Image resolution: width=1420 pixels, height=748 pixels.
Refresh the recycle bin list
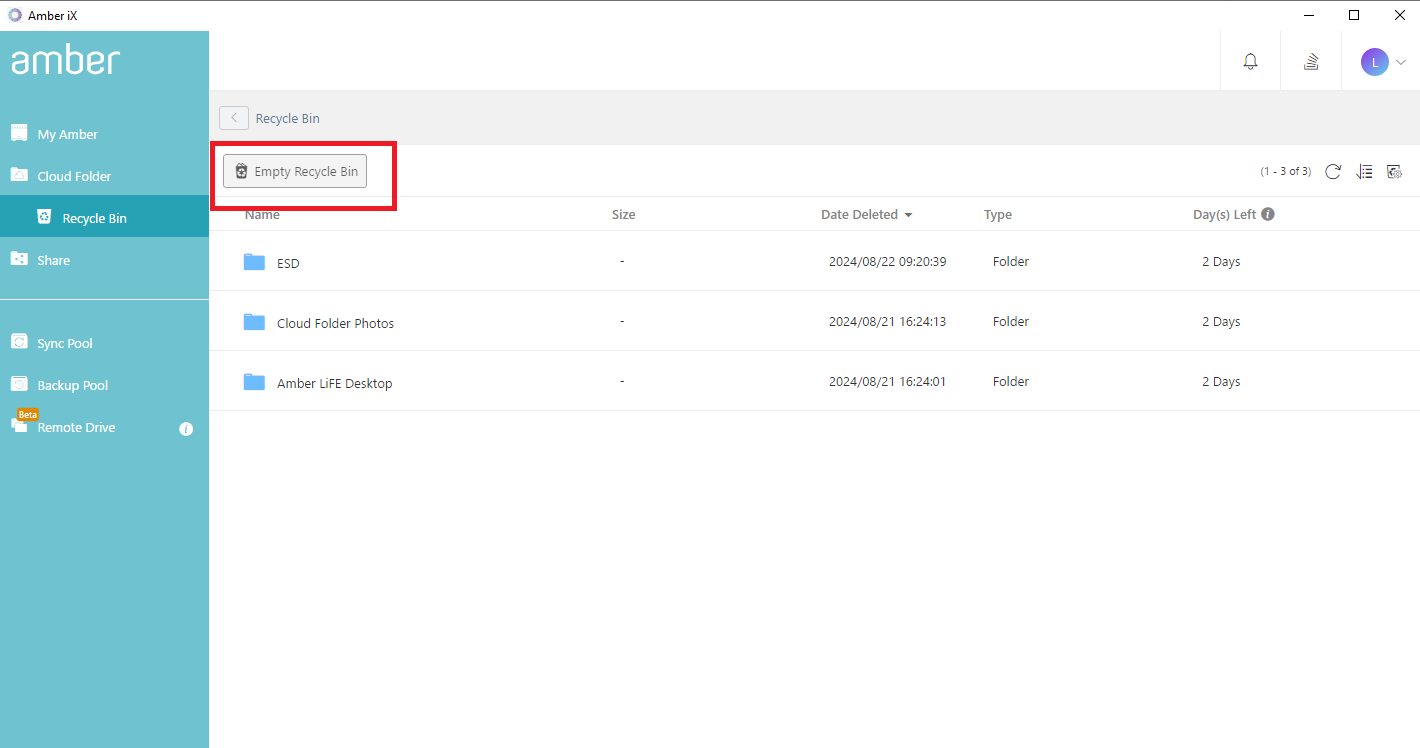pyautogui.click(x=1333, y=172)
